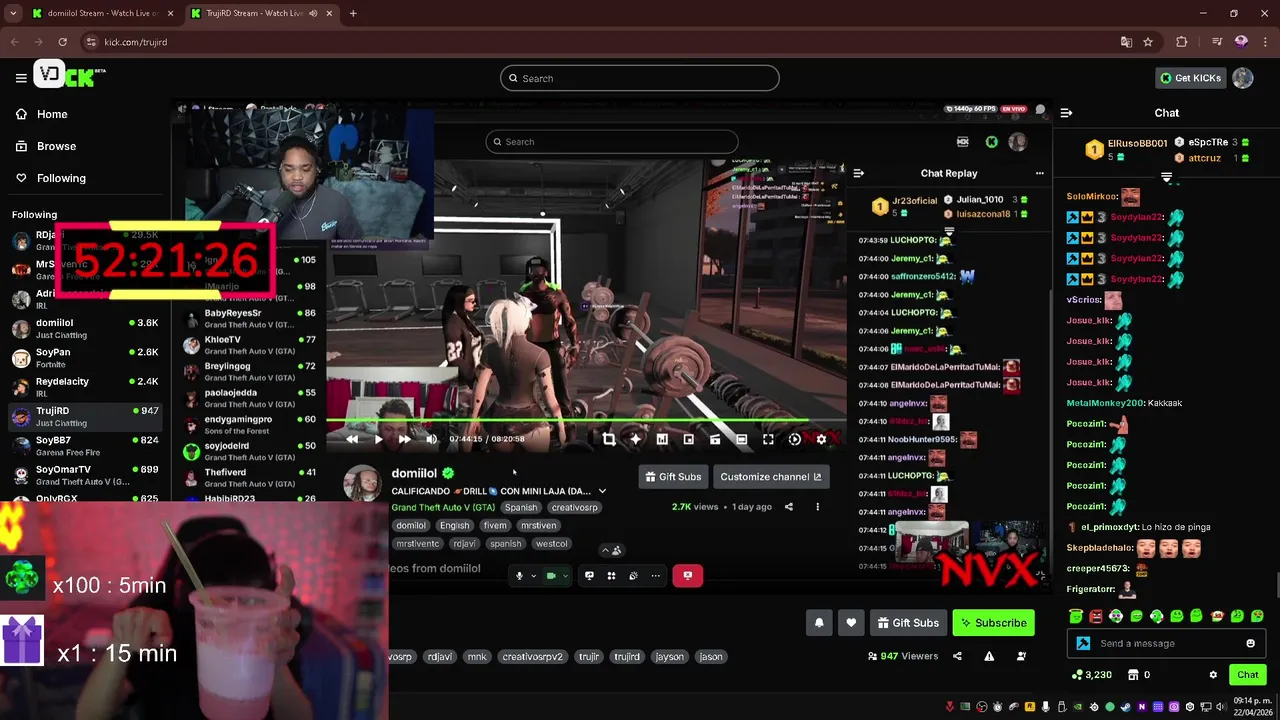
Task: Select the trujird tag below the stream
Action: (627, 657)
